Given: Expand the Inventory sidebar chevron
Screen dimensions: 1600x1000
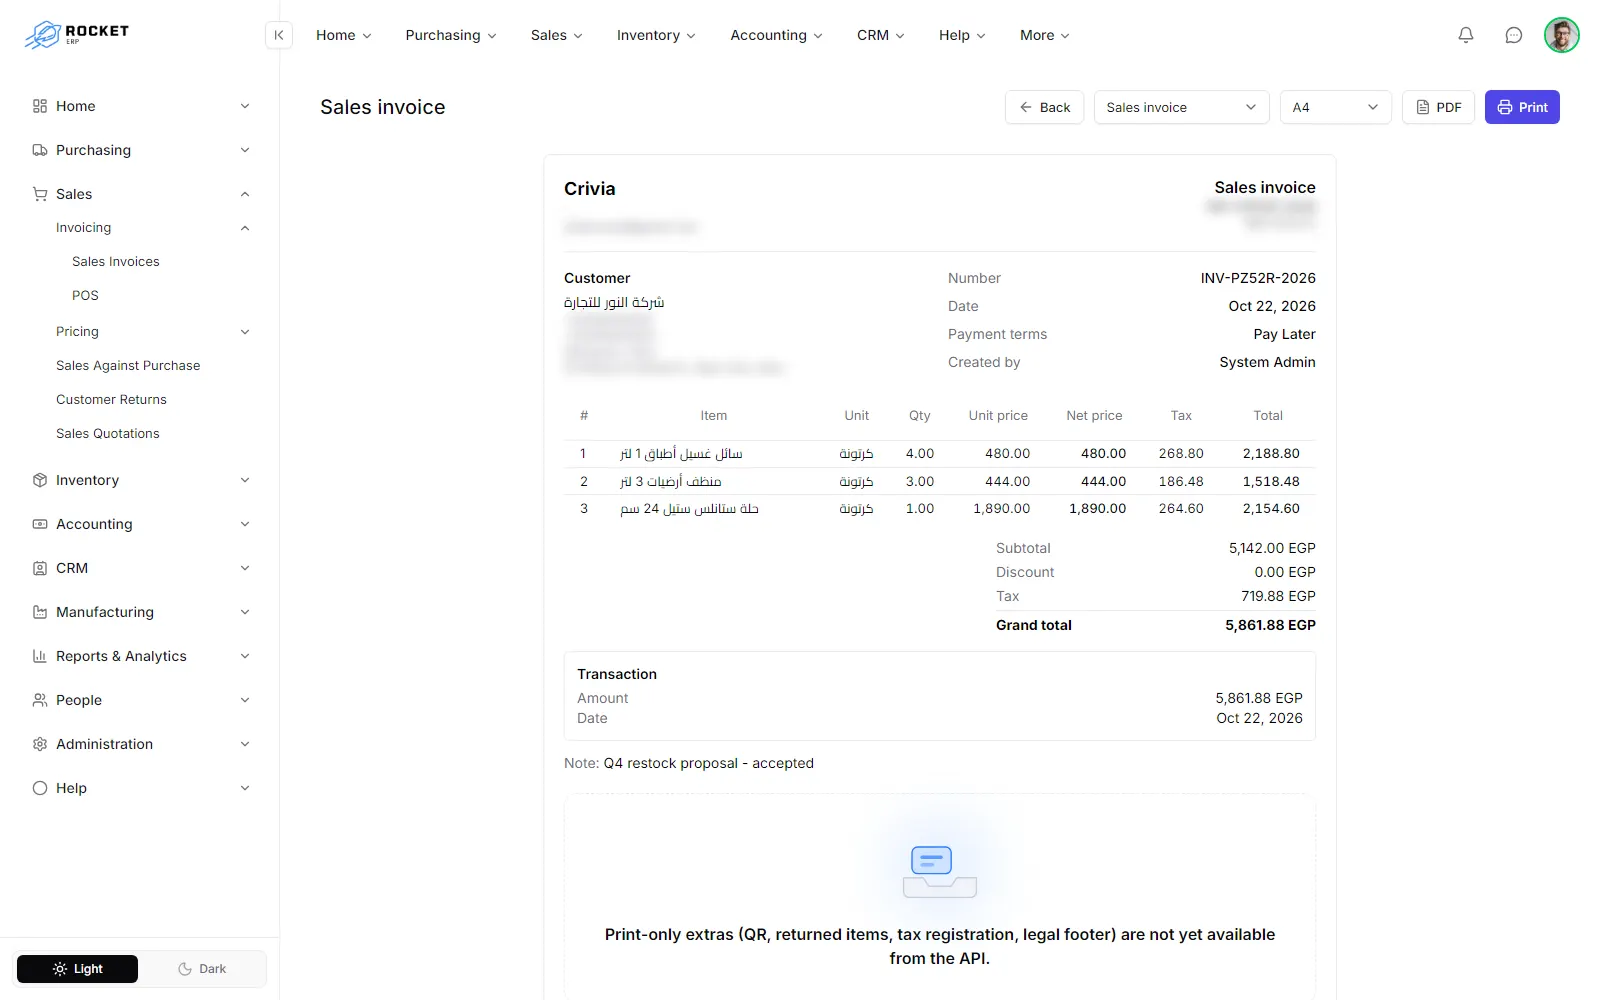Looking at the screenshot, I should 245,480.
